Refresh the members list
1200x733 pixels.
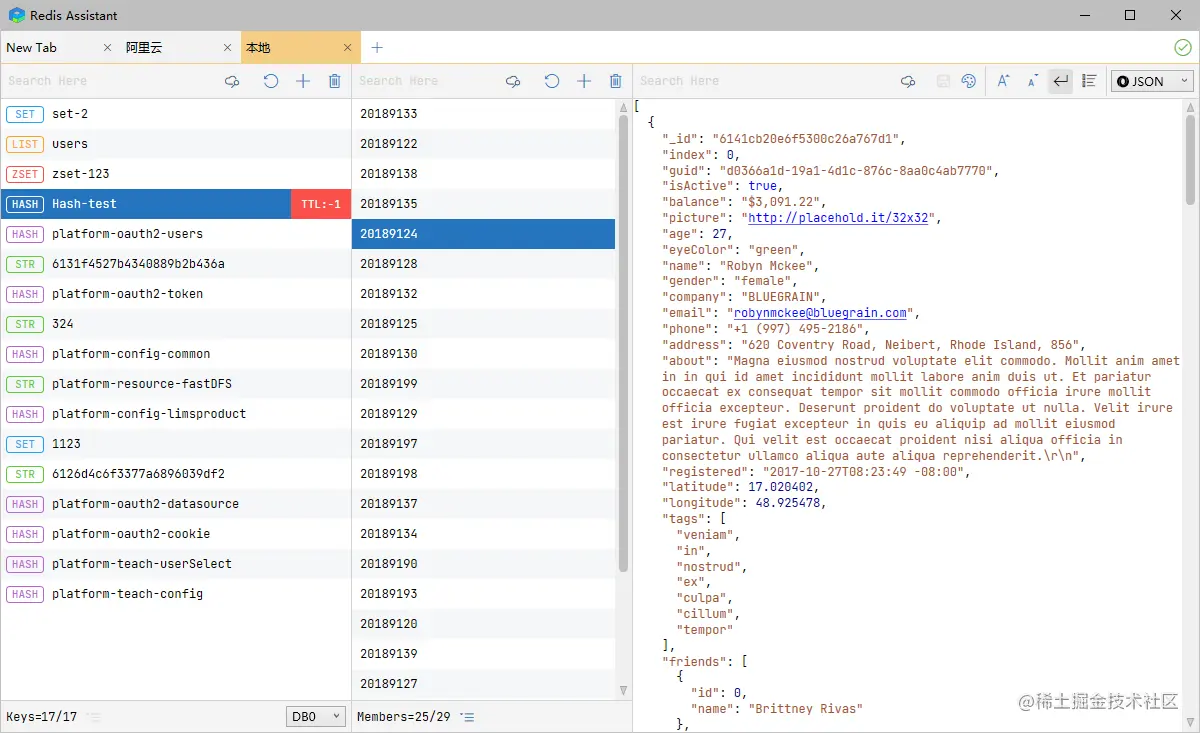click(x=551, y=81)
